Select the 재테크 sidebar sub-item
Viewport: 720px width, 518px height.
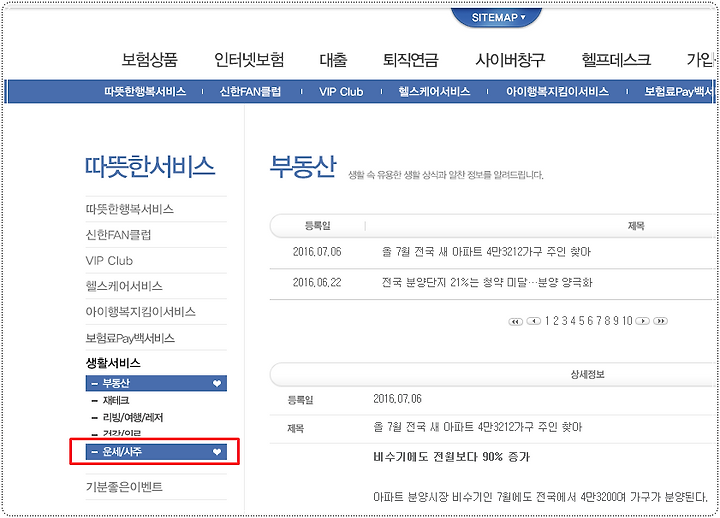pyautogui.click(x=115, y=400)
